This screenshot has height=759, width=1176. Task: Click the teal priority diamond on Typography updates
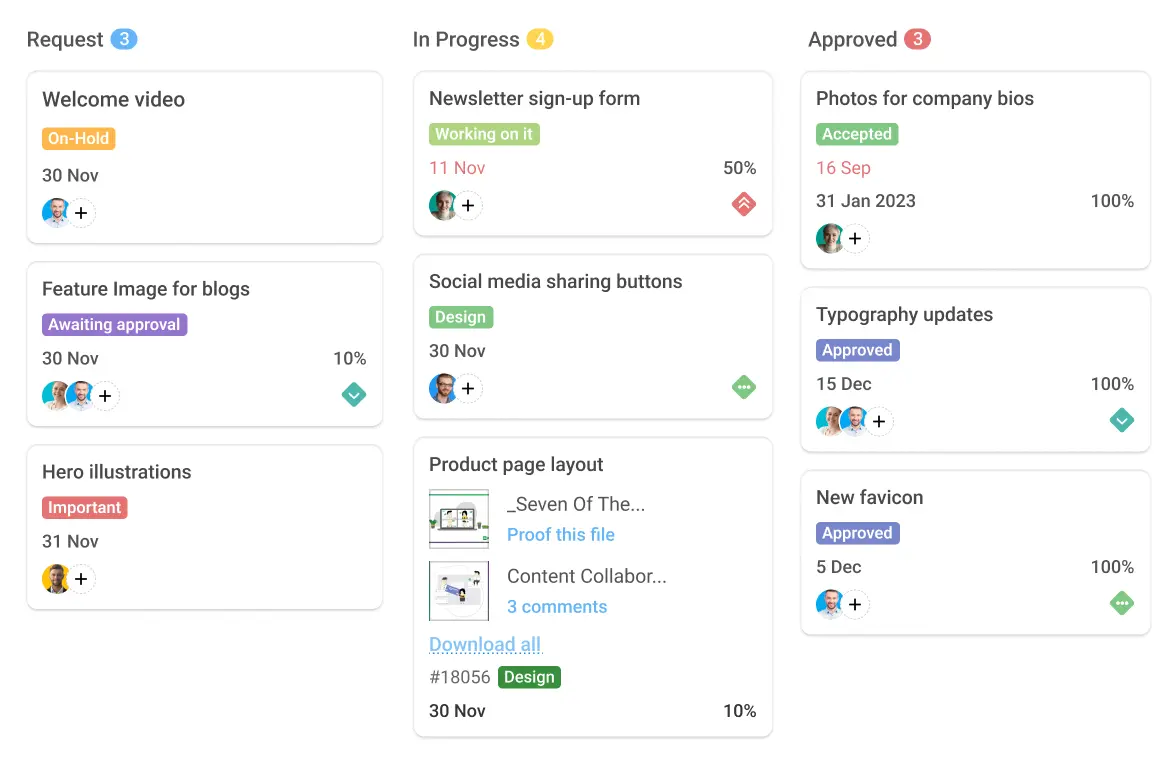tap(1122, 420)
